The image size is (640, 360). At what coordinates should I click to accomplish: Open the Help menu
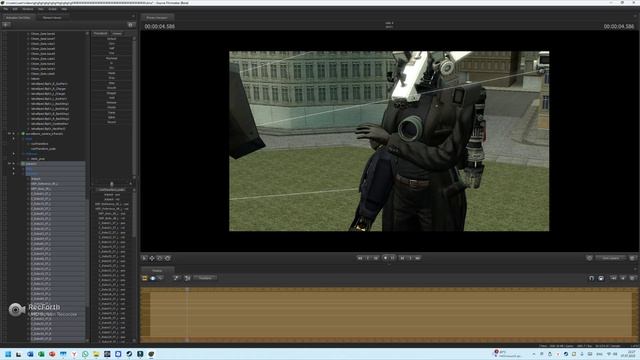[64, 9]
